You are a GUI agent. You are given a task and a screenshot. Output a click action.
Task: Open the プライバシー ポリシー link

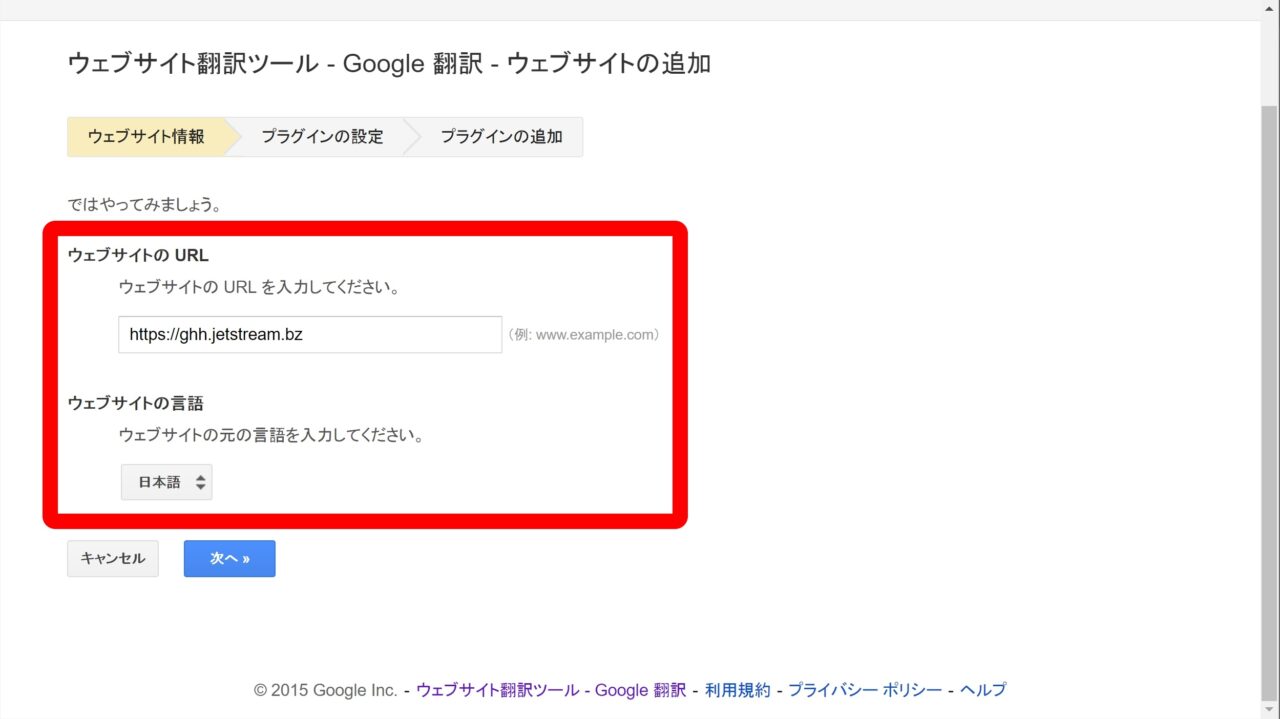click(864, 690)
